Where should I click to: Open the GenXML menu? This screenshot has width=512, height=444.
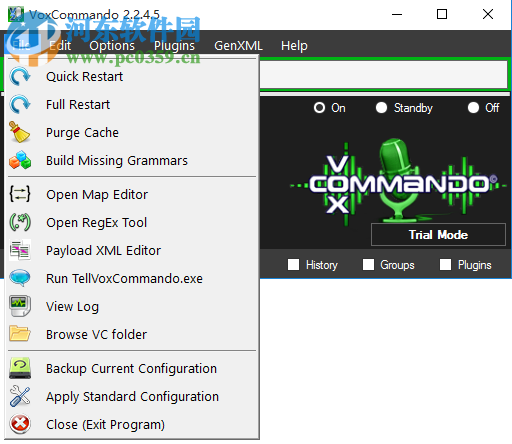[x=238, y=45]
